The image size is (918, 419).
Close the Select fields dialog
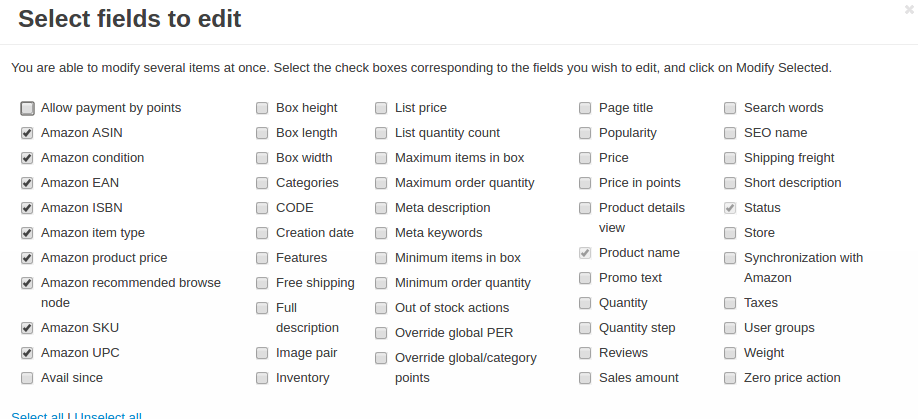pyautogui.click(x=909, y=9)
